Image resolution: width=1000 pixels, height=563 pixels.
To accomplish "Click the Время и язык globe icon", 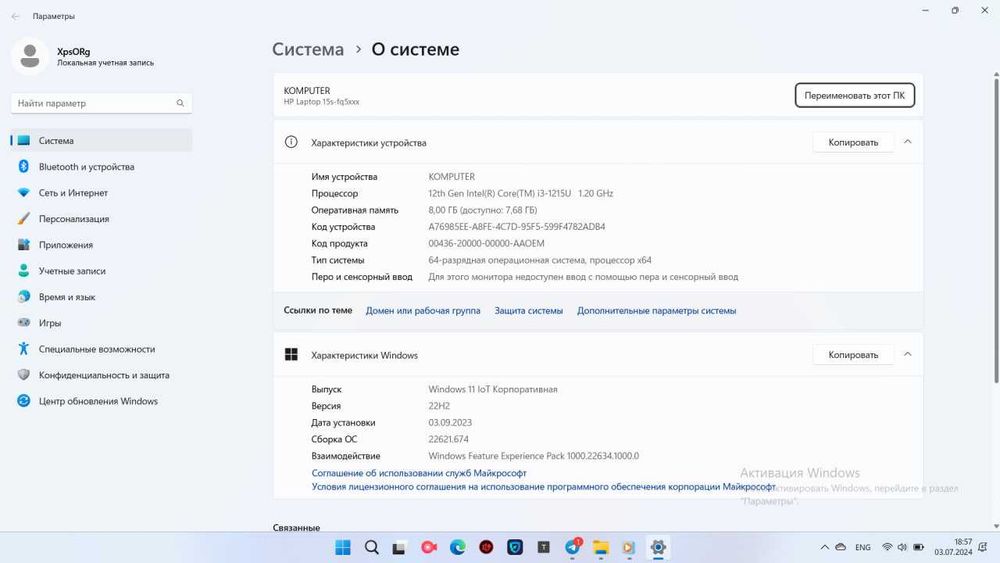I will [24, 296].
